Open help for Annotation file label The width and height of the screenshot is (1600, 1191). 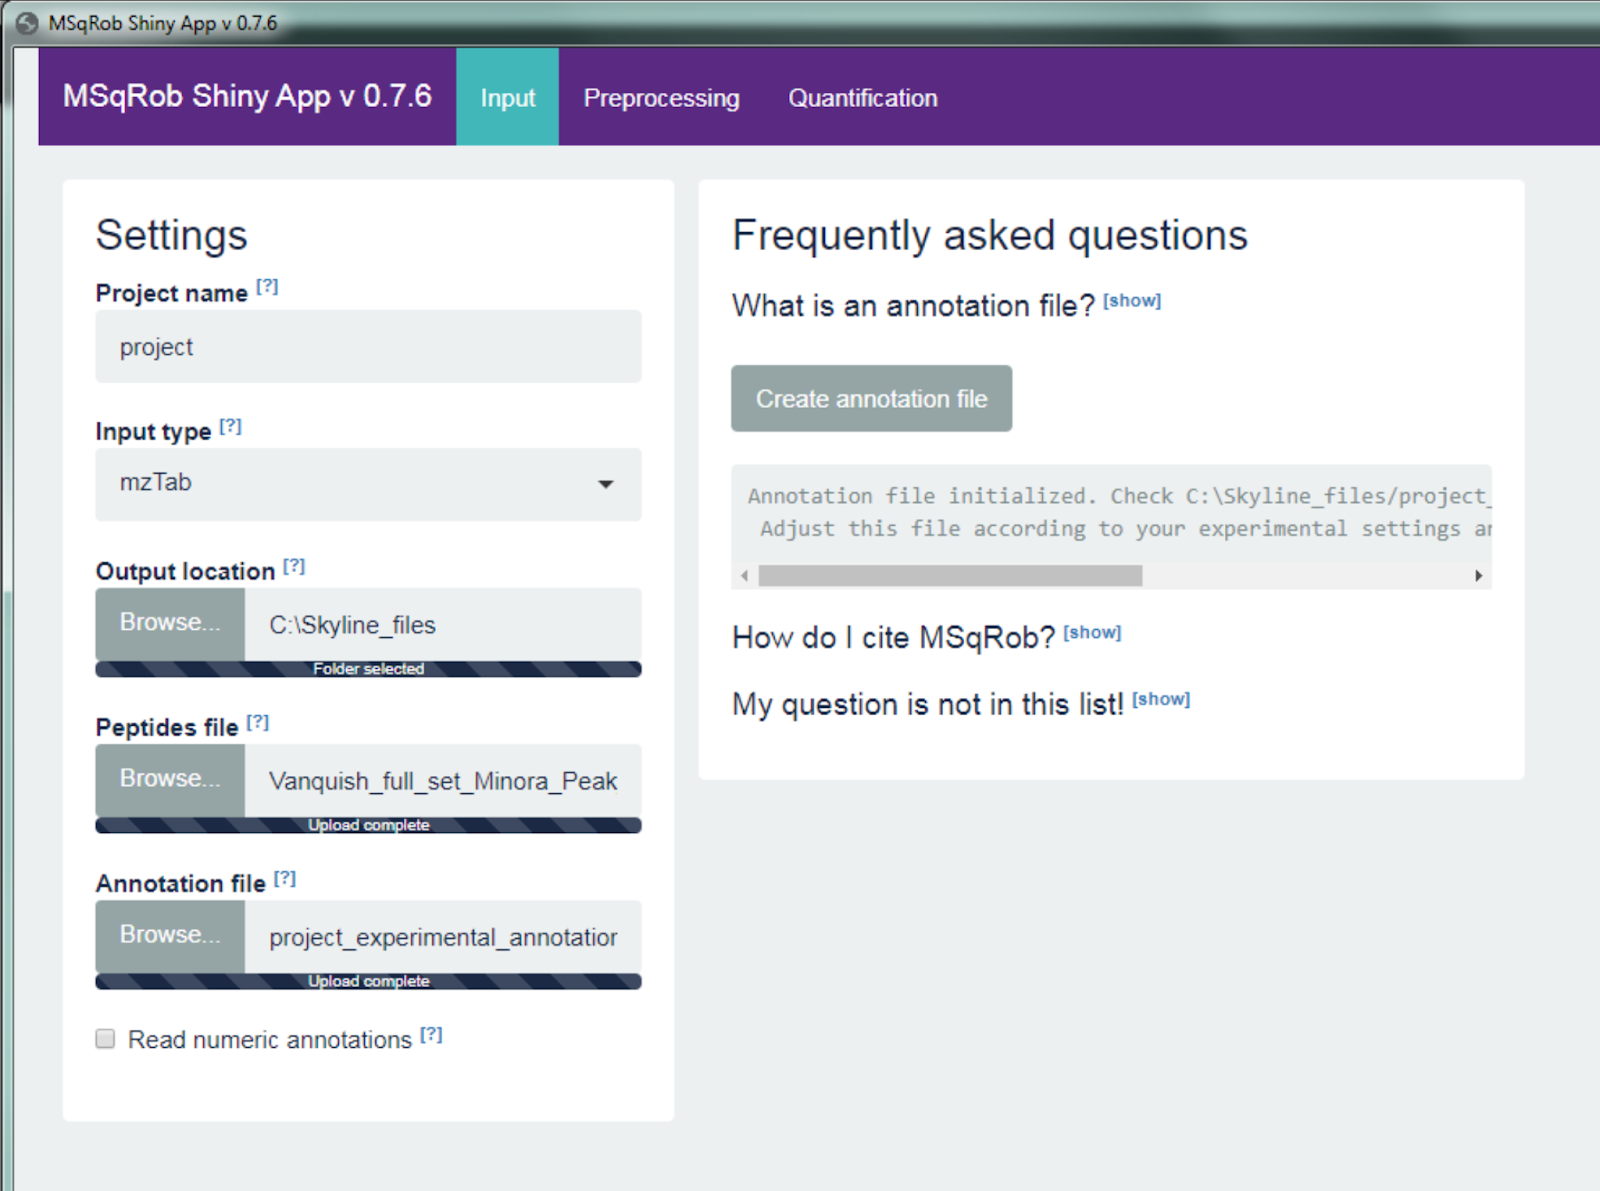(x=285, y=878)
